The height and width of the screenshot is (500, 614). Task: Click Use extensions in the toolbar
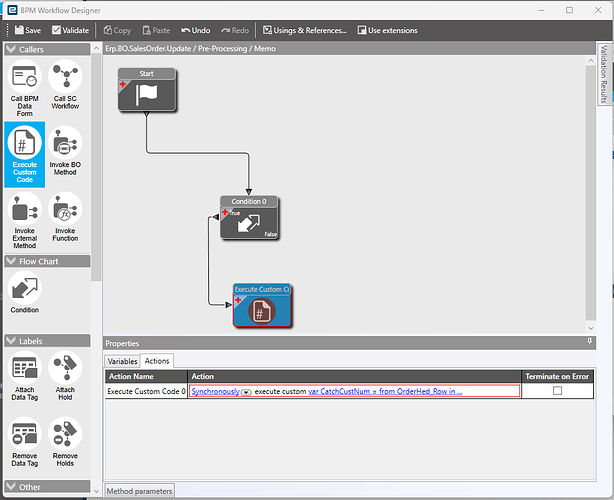point(387,30)
